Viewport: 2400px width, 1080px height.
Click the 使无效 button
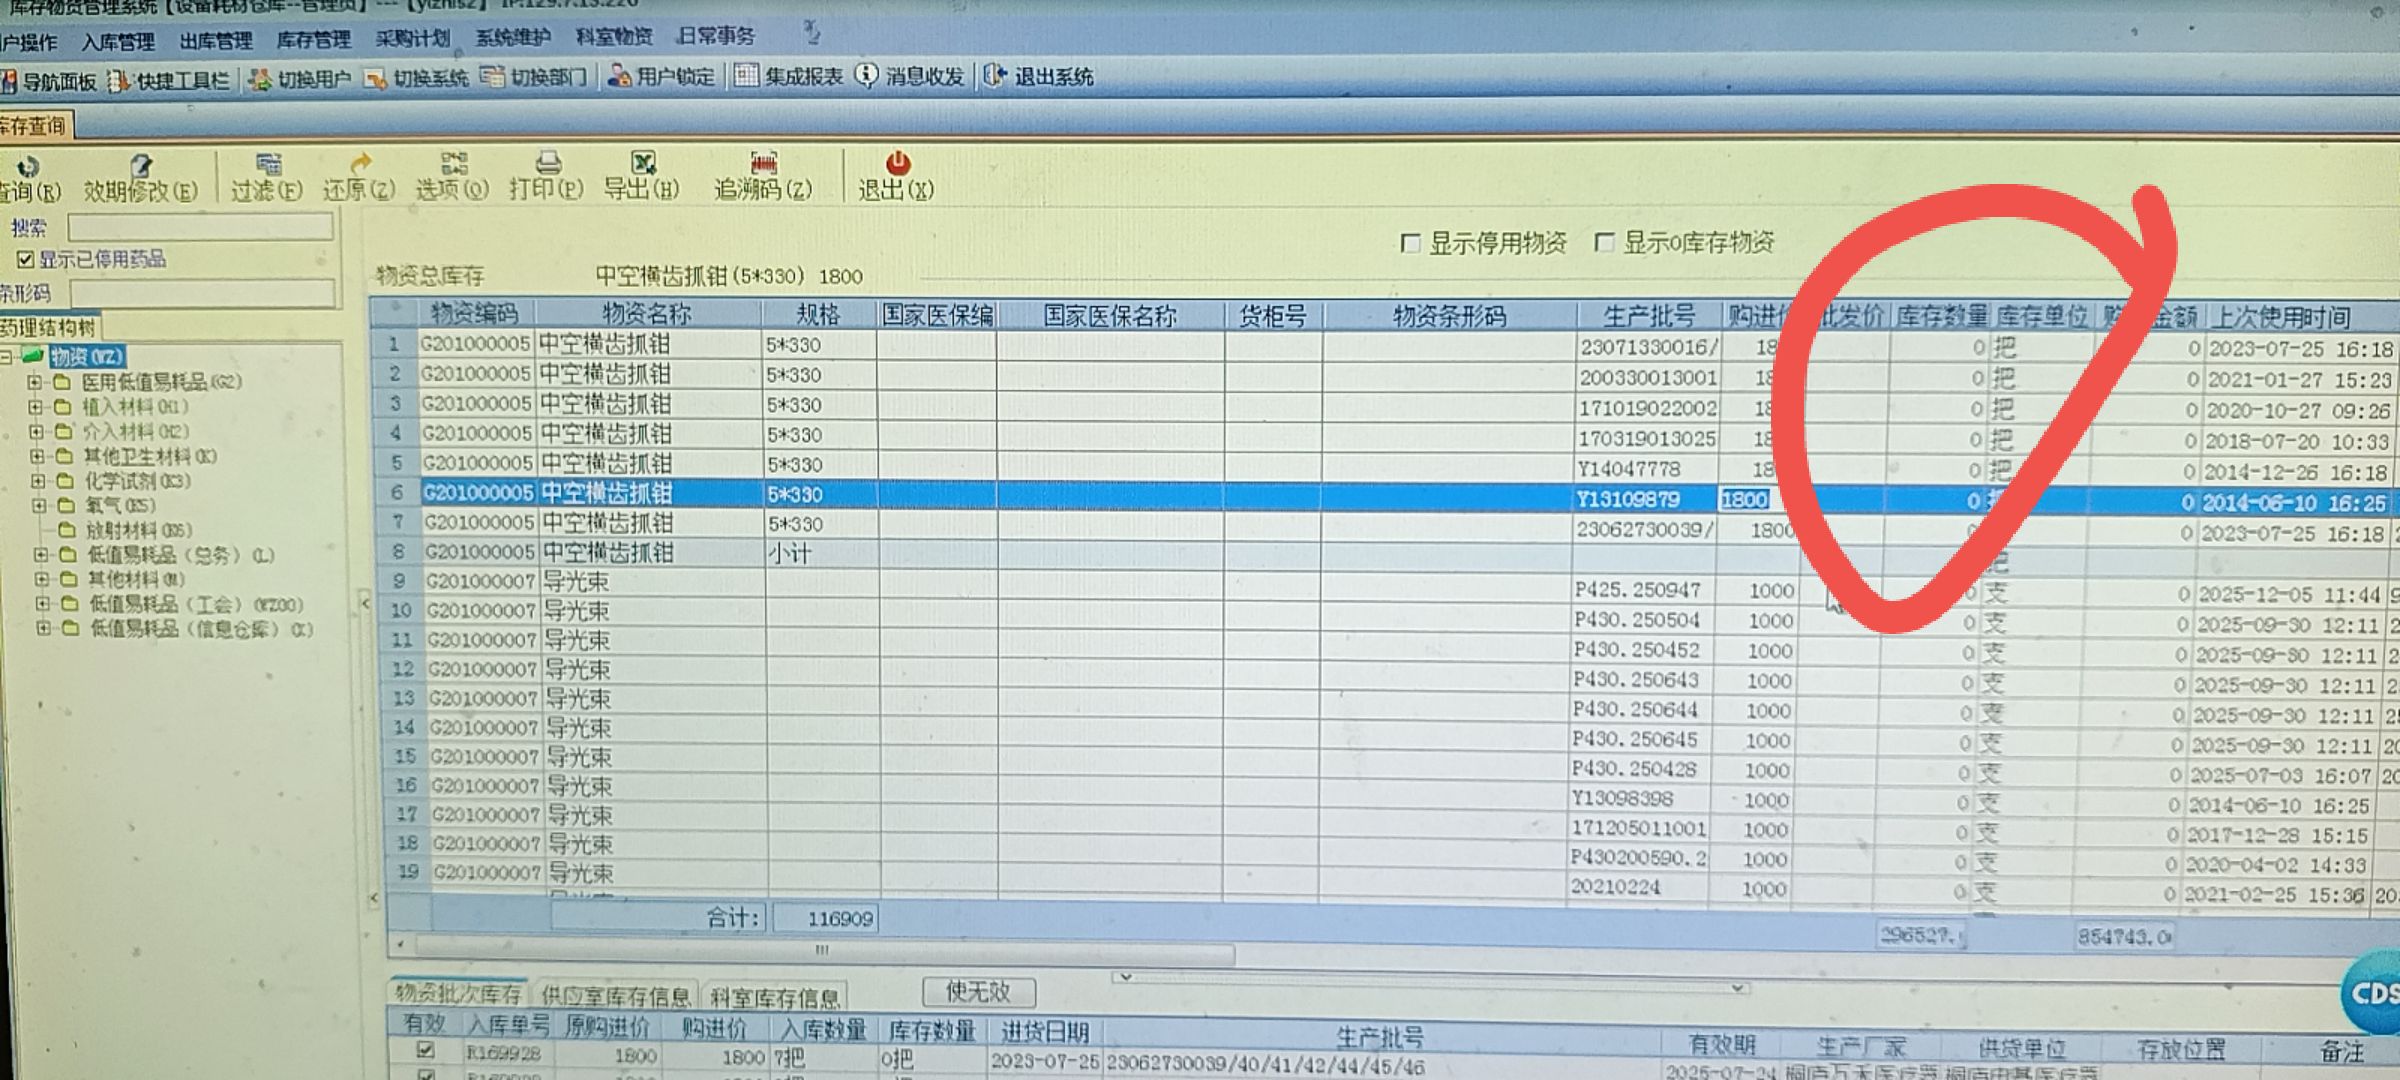[978, 992]
